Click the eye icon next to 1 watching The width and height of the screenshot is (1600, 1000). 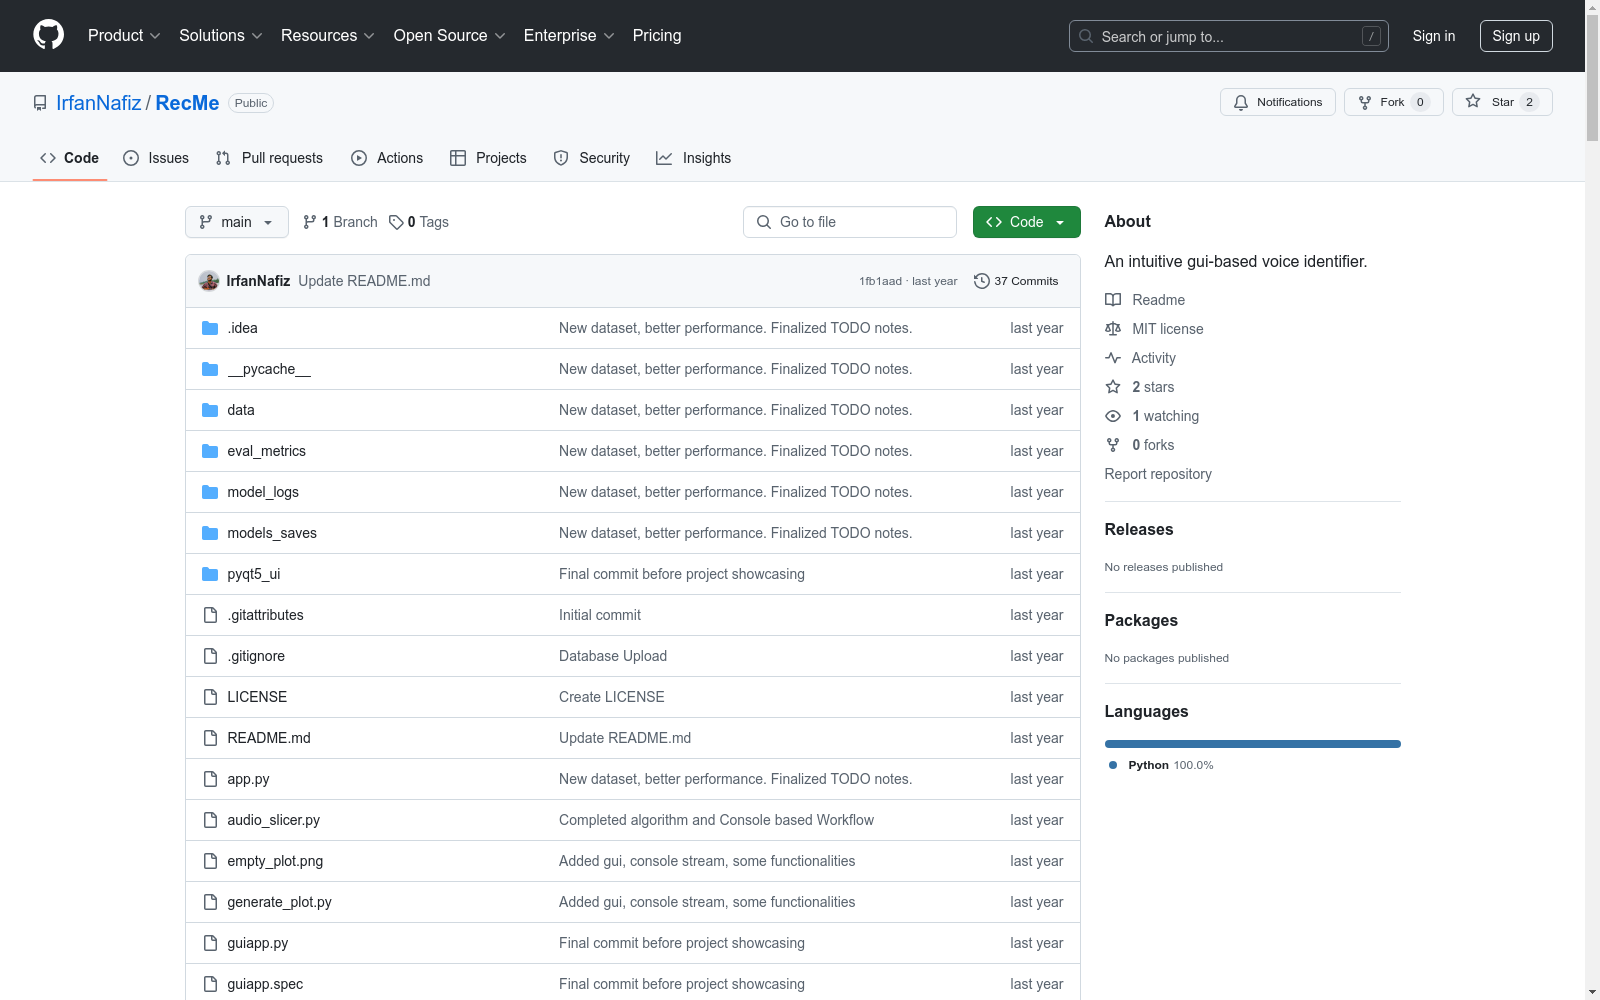1113,416
